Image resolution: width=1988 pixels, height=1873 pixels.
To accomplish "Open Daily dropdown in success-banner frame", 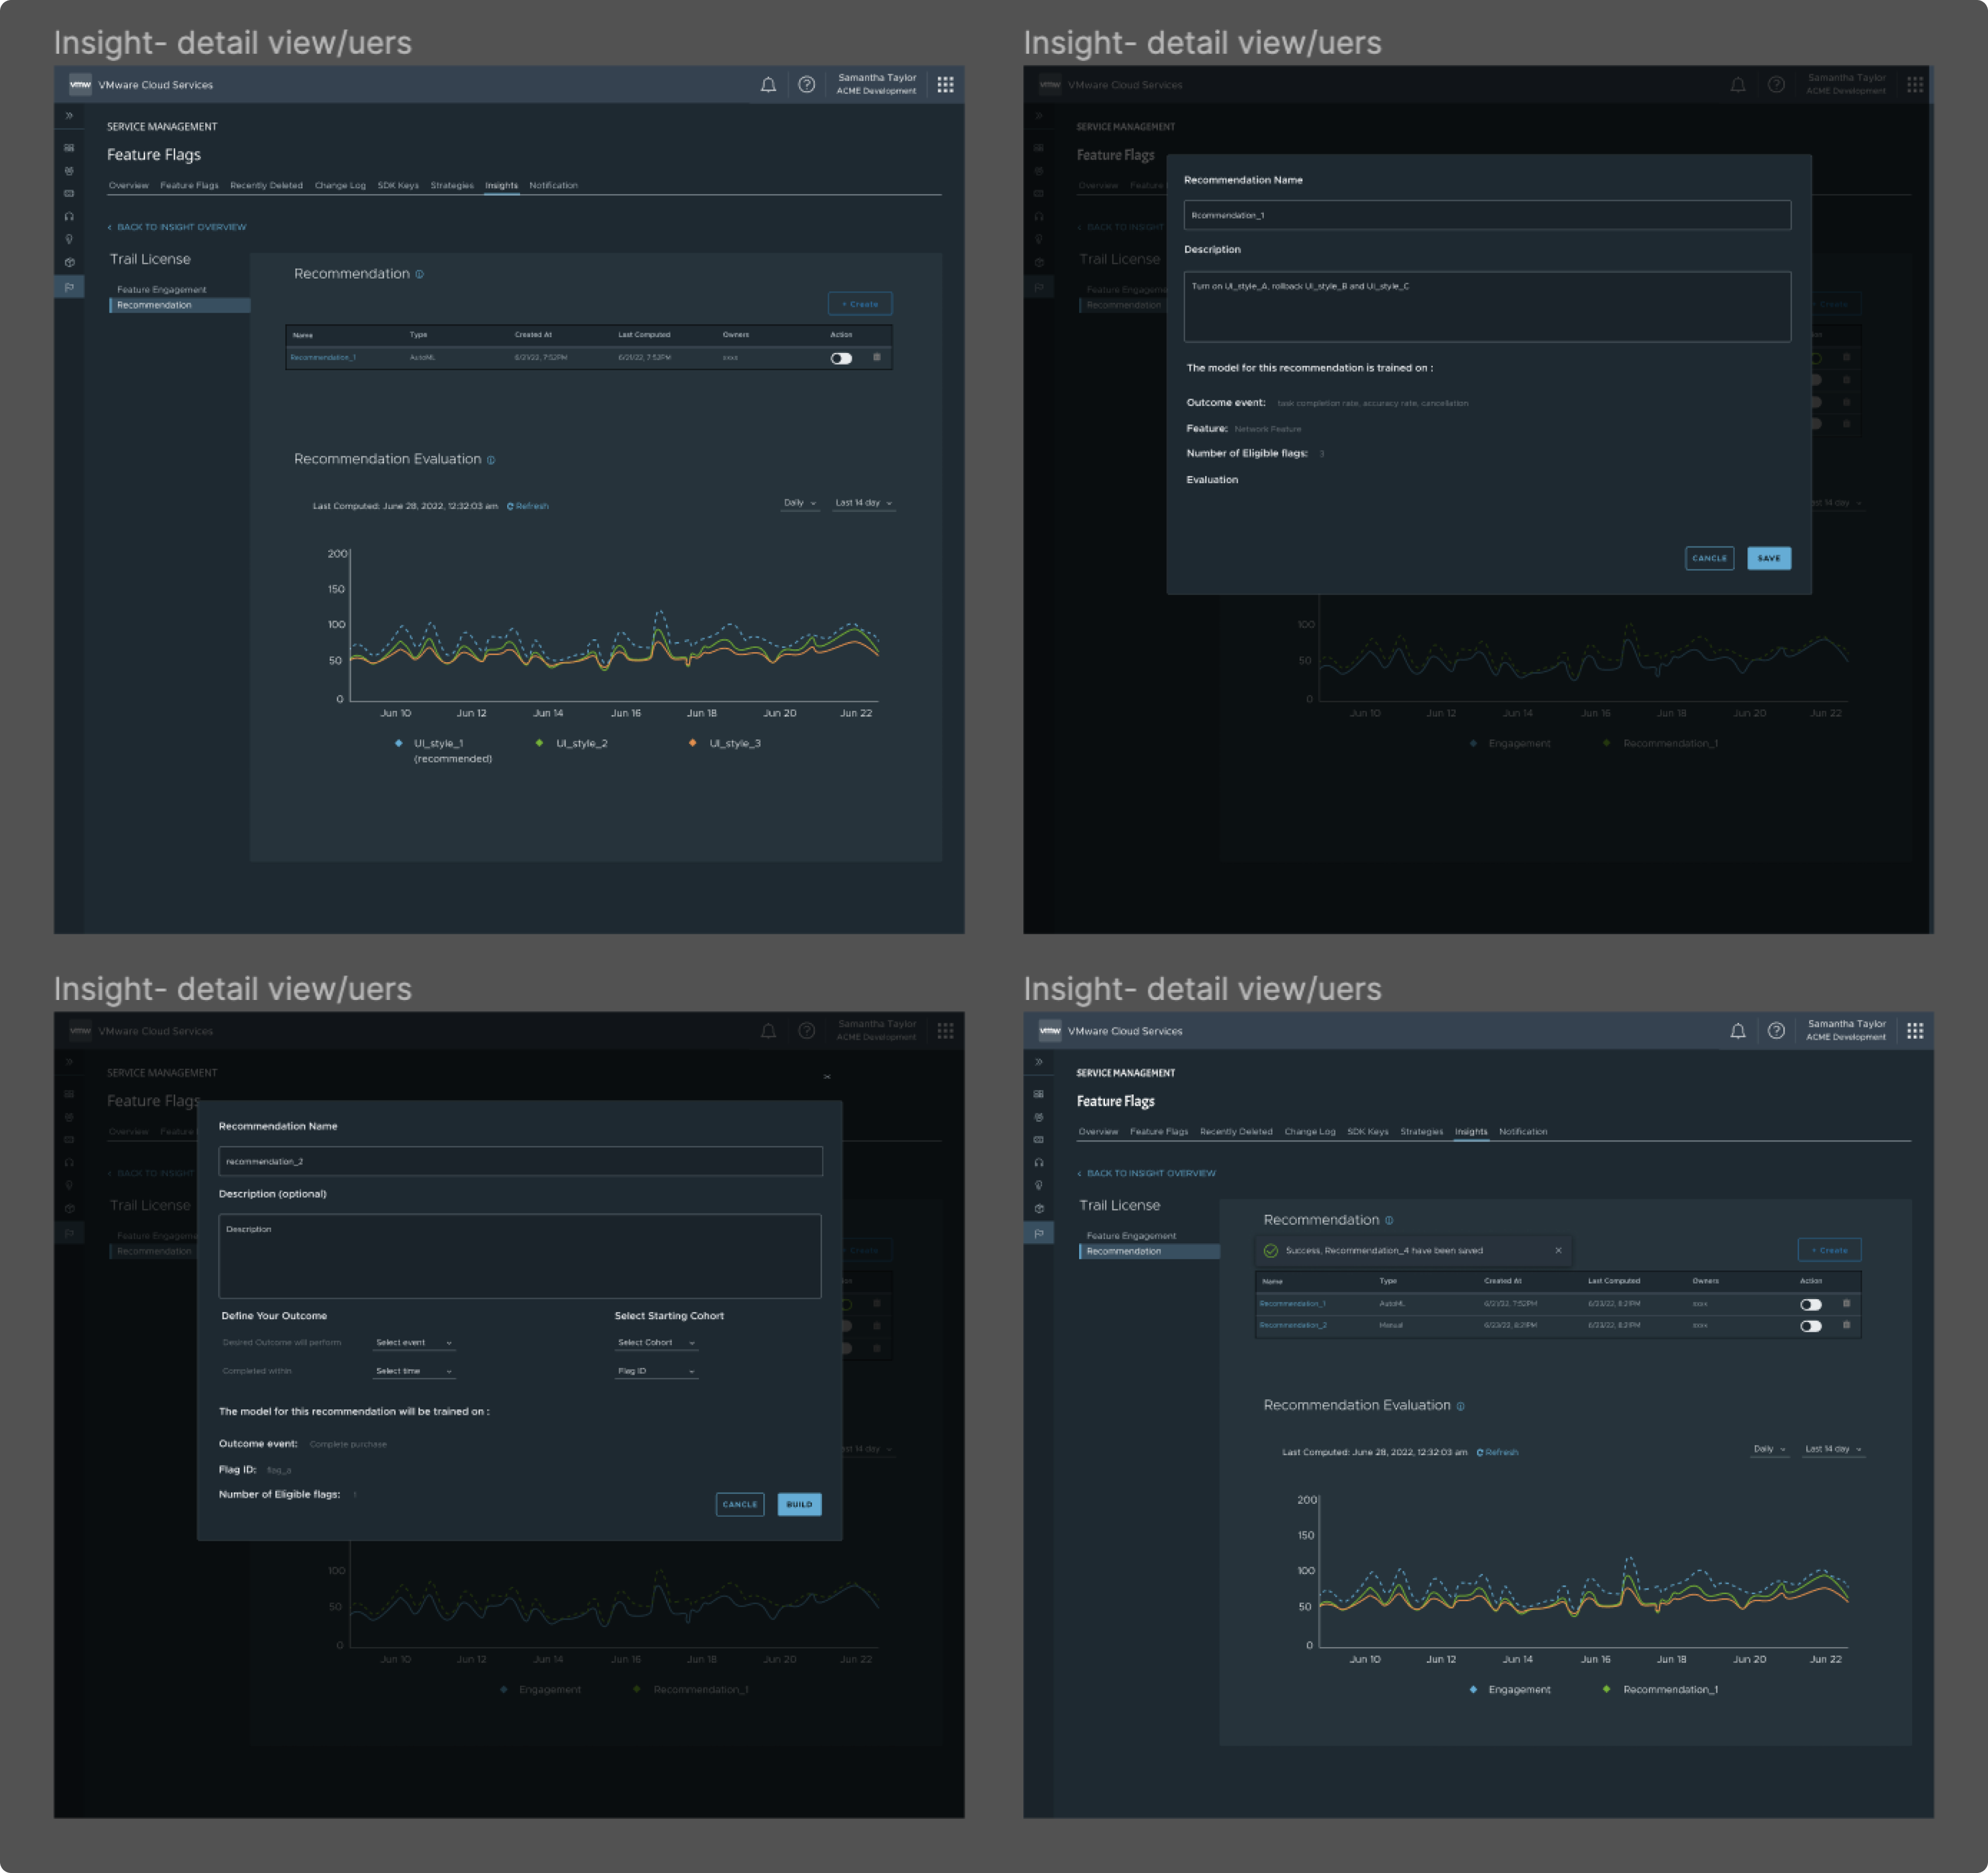I will coord(1770,1449).
